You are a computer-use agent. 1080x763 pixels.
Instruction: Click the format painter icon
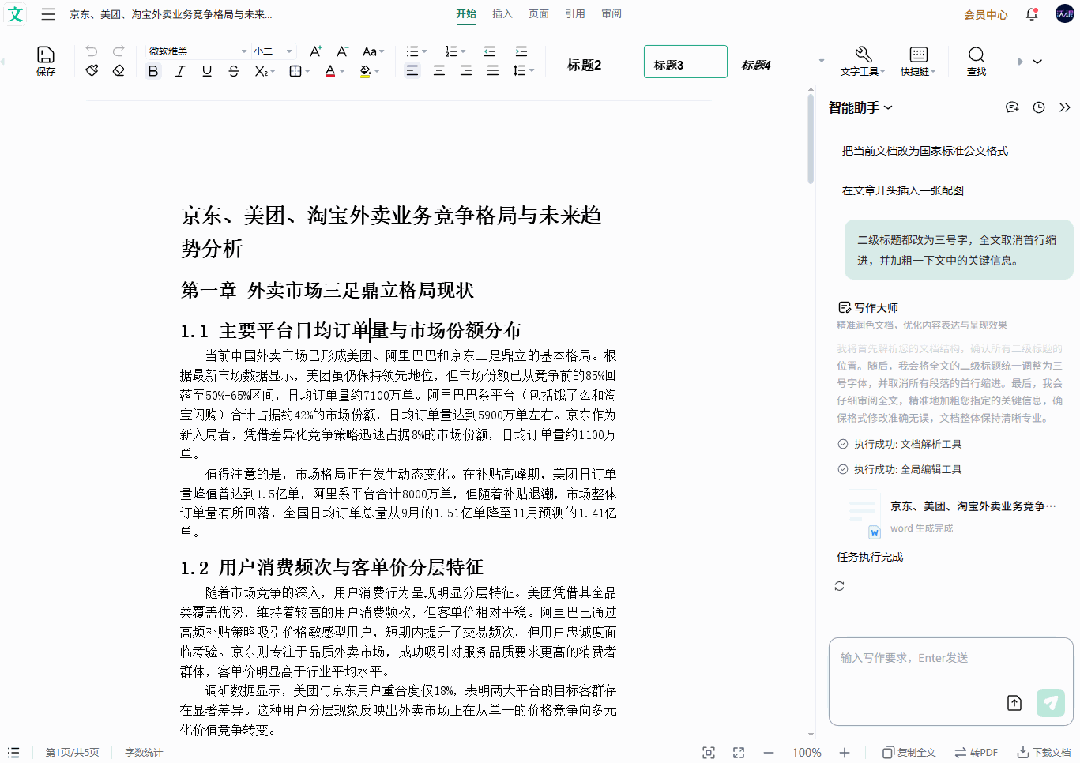(92, 71)
